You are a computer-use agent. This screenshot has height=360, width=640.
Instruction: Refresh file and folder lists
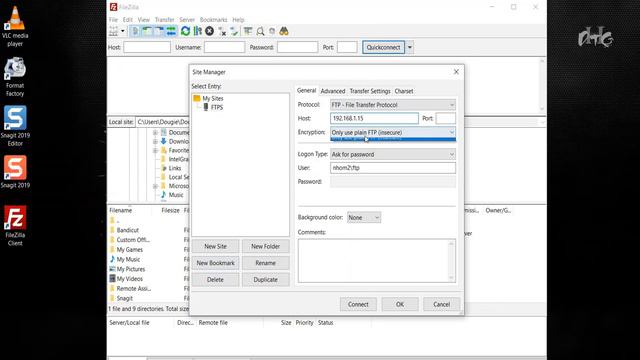[185, 31]
